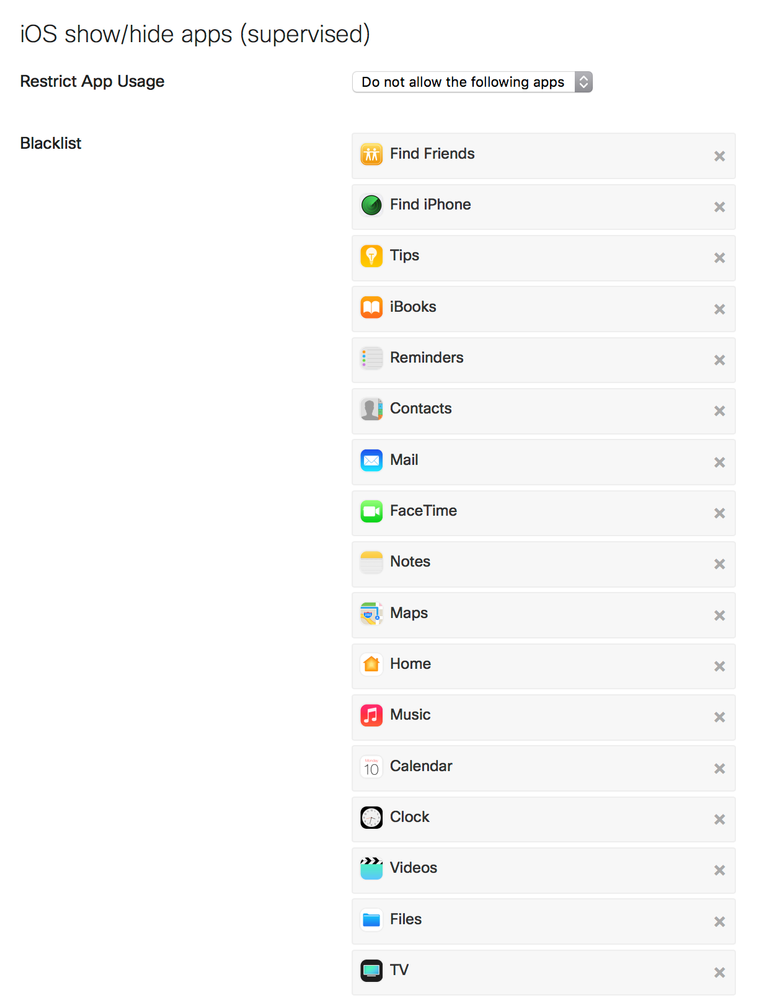Remove TV from the blacklist
Image resolution: width=759 pixels, height=998 pixels.
[720, 973]
